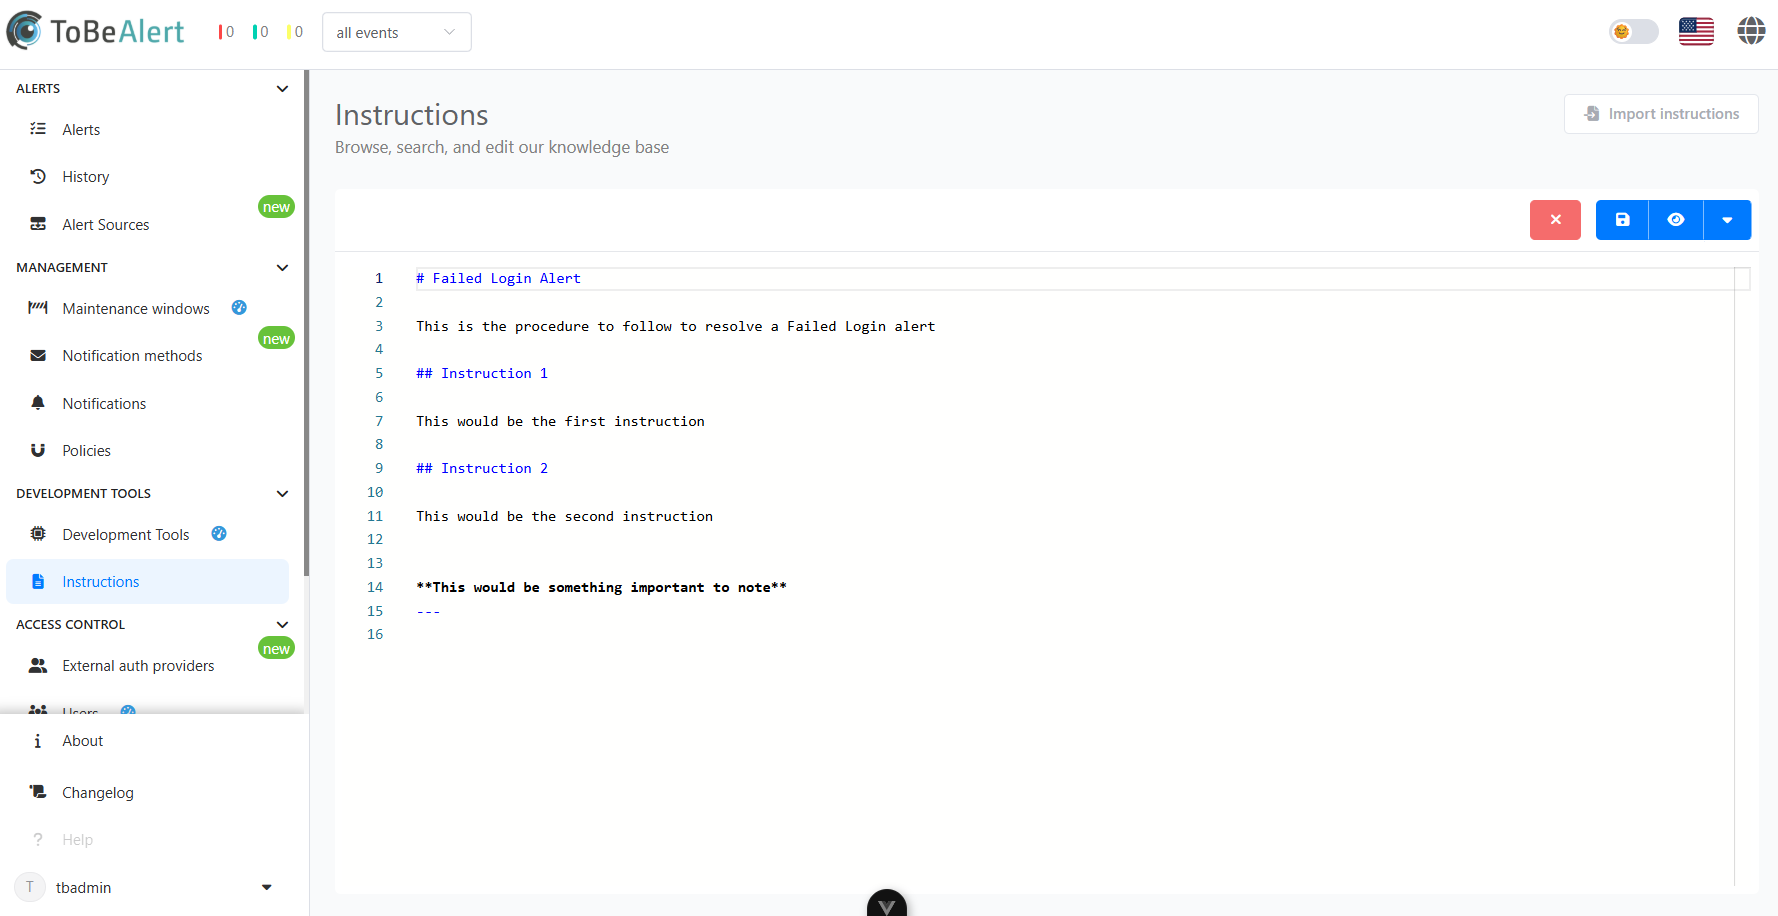Cancel editing with the red X button
This screenshot has width=1778, height=916.
[1555, 220]
